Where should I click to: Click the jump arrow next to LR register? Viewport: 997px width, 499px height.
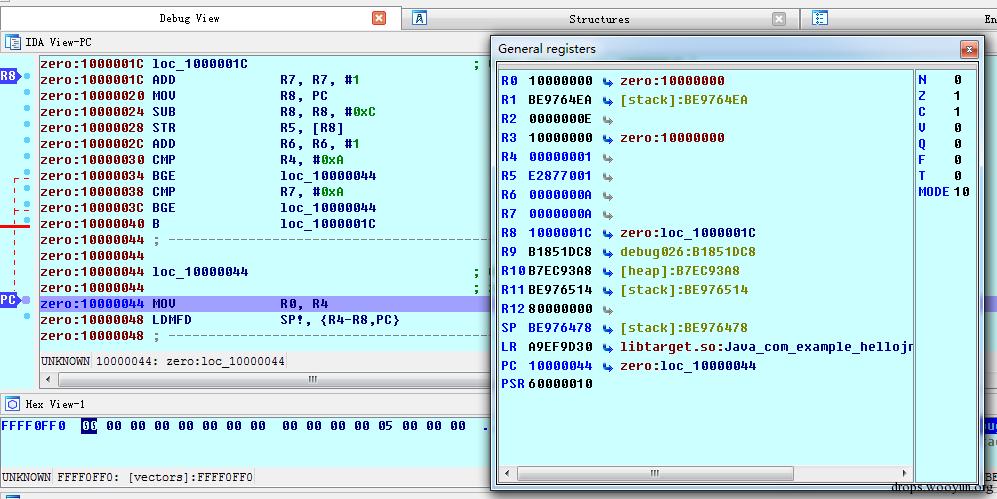pos(607,347)
